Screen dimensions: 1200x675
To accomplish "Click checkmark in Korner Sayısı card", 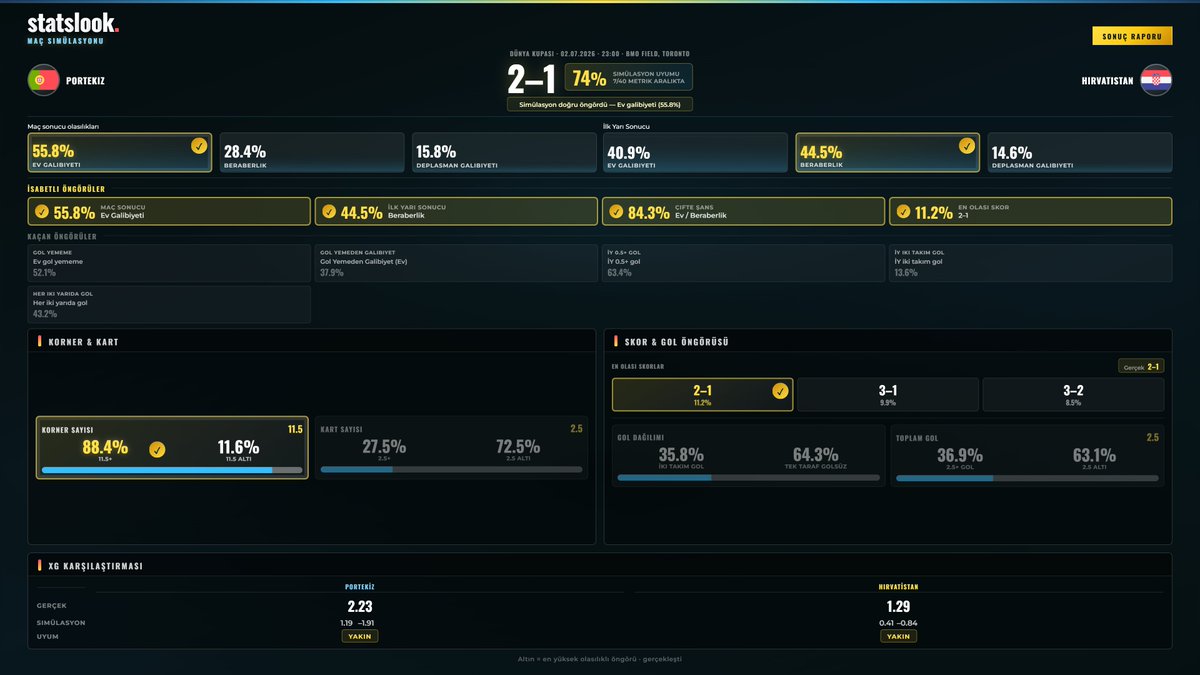I will pyautogui.click(x=157, y=449).
